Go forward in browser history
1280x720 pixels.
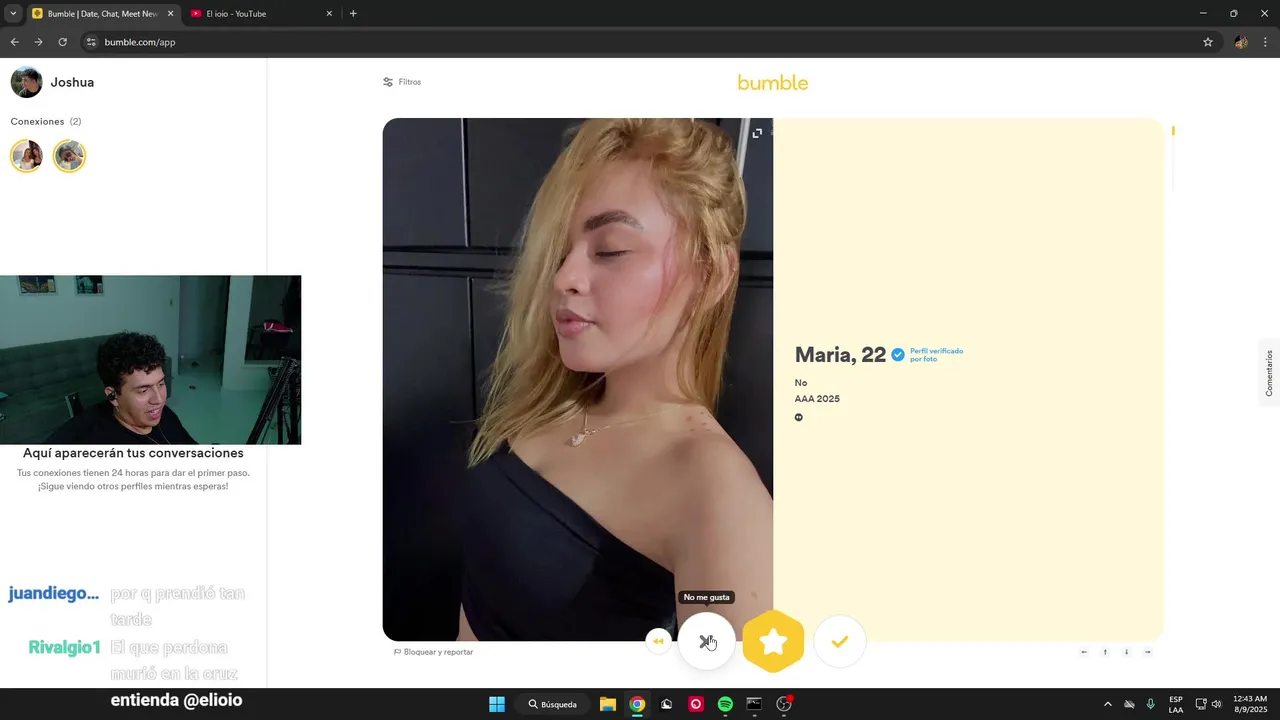38,42
